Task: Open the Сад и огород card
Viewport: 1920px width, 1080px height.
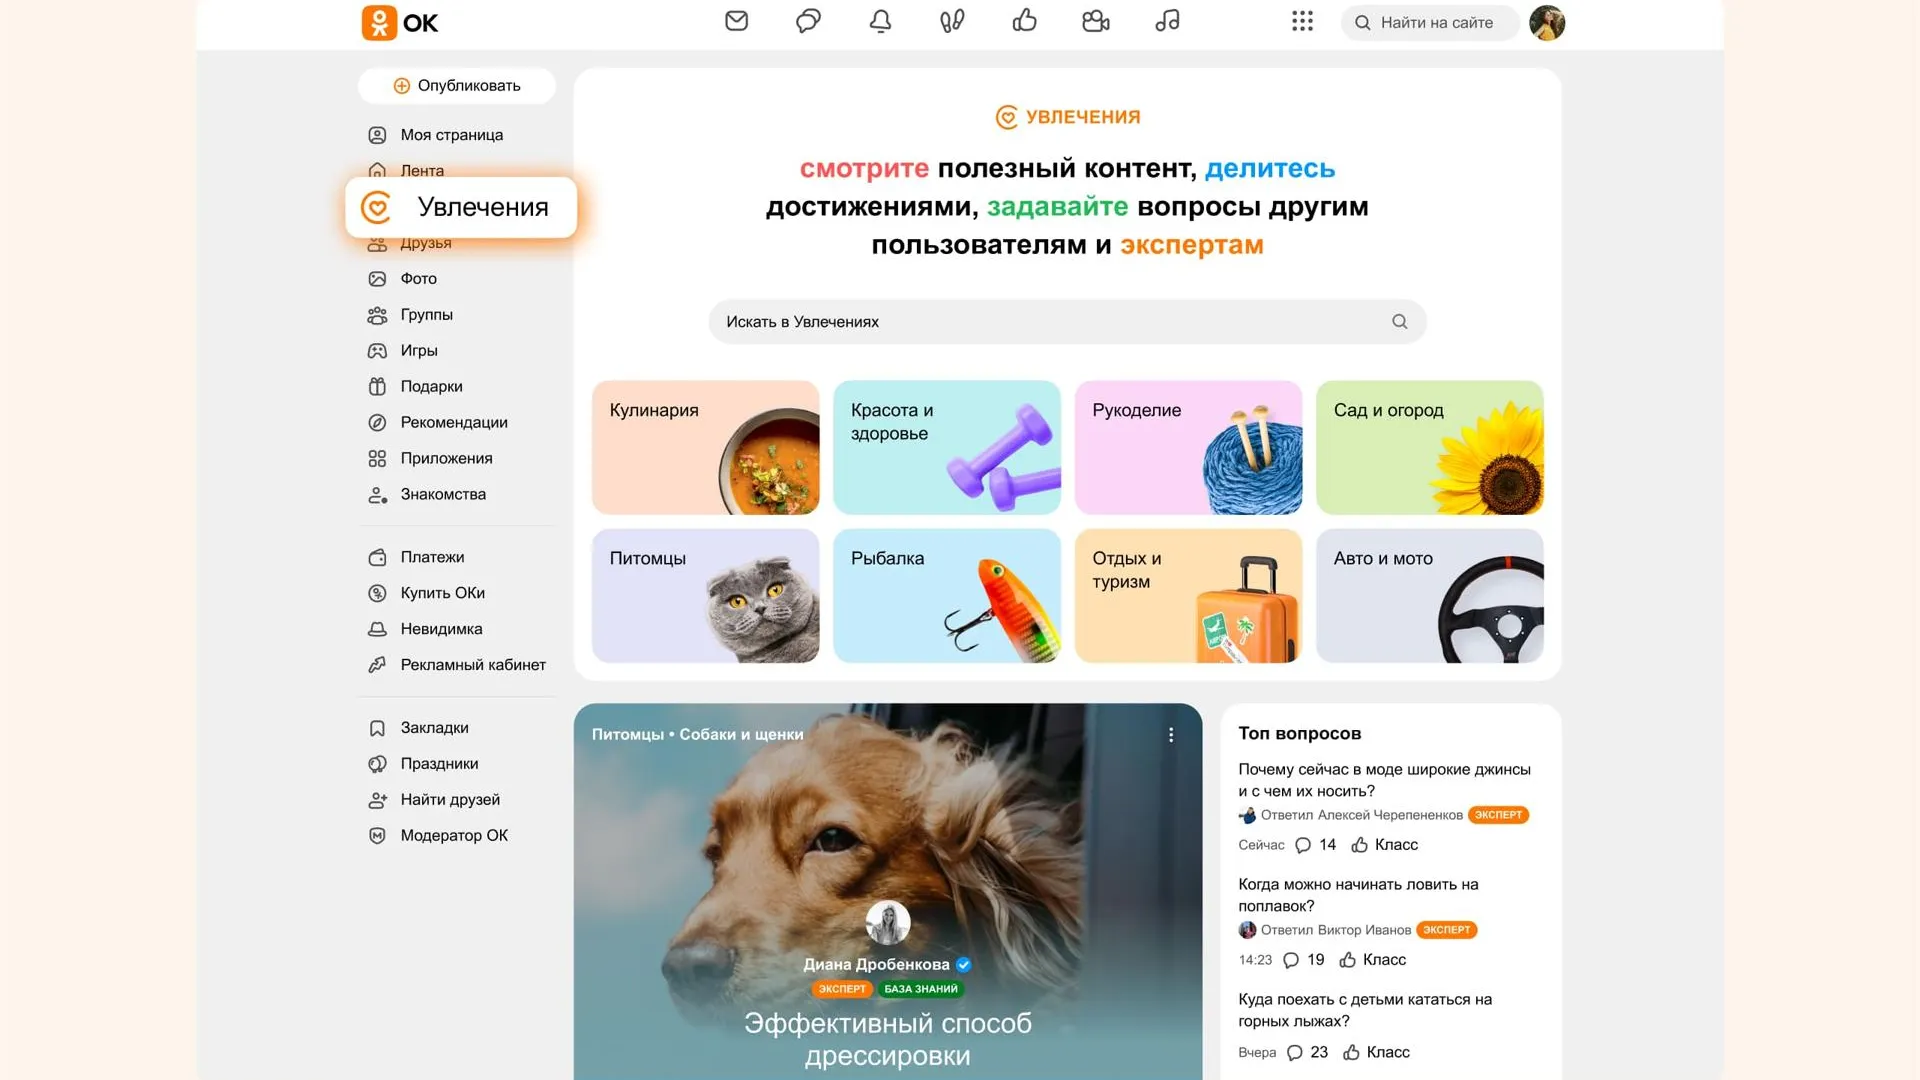Action: (x=1429, y=448)
